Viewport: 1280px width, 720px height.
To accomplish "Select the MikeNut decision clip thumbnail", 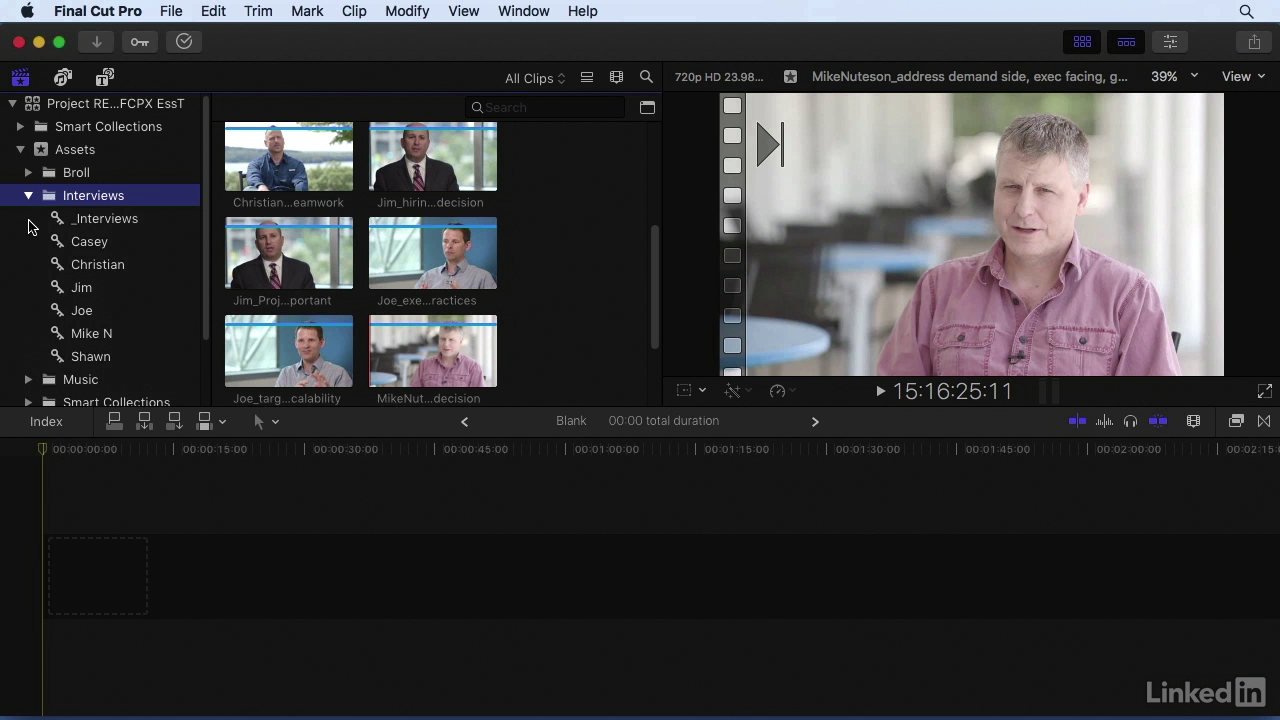I will [x=433, y=351].
